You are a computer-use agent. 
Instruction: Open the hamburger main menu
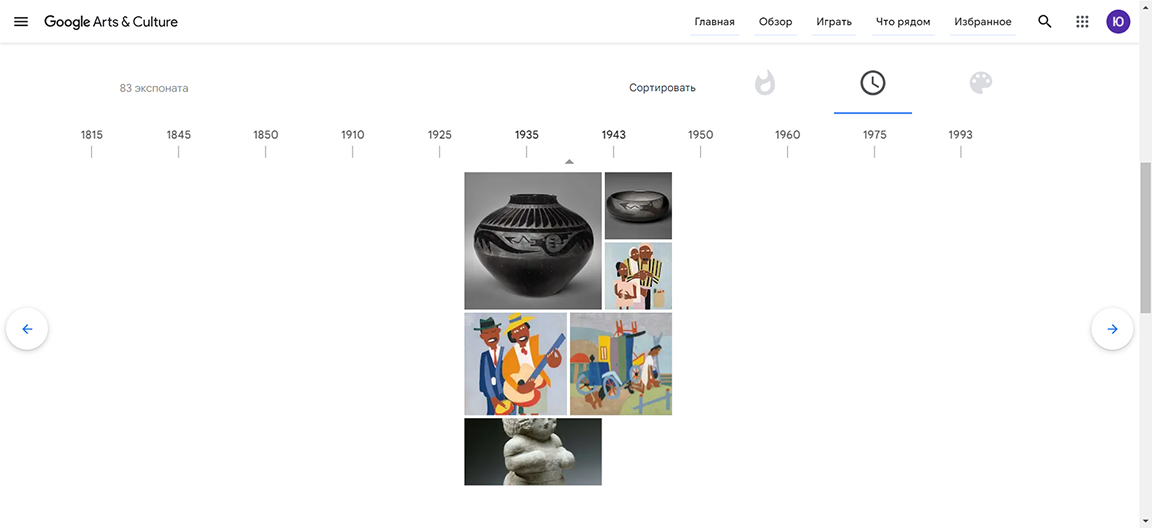click(x=21, y=21)
